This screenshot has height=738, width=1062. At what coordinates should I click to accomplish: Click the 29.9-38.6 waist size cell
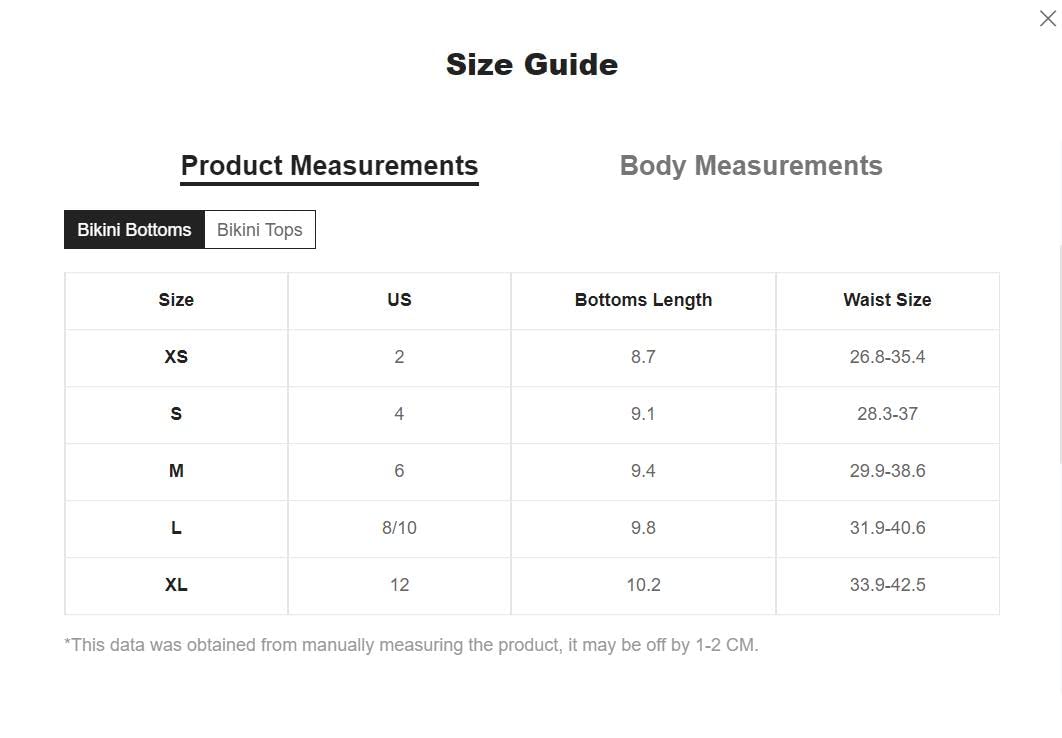(x=887, y=471)
